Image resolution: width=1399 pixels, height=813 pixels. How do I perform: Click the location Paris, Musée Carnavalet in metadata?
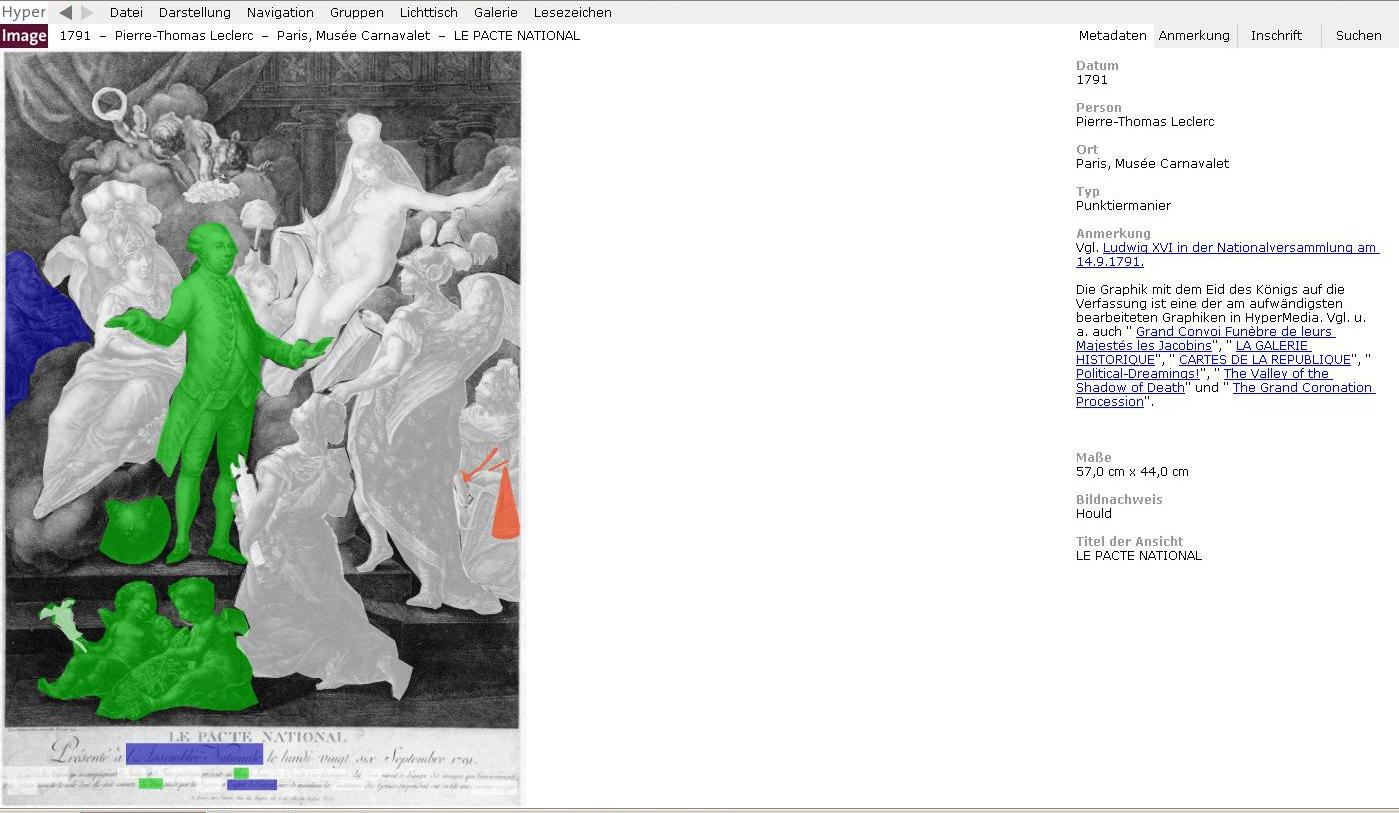(x=1152, y=163)
